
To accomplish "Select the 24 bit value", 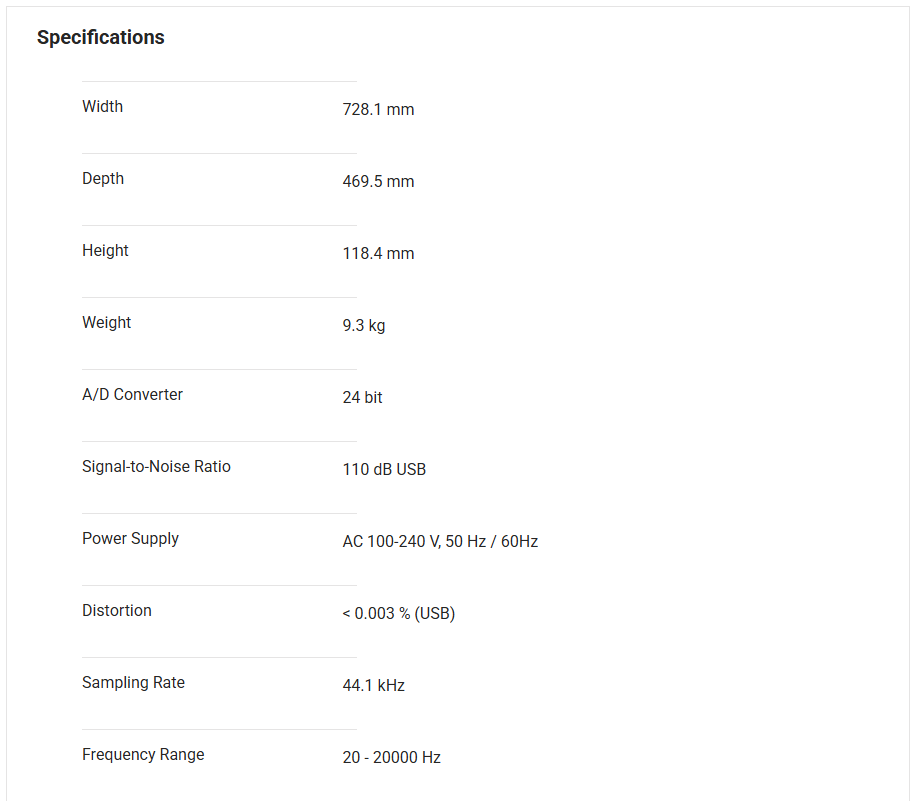I will pyautogui.click(x=363, y=398).
